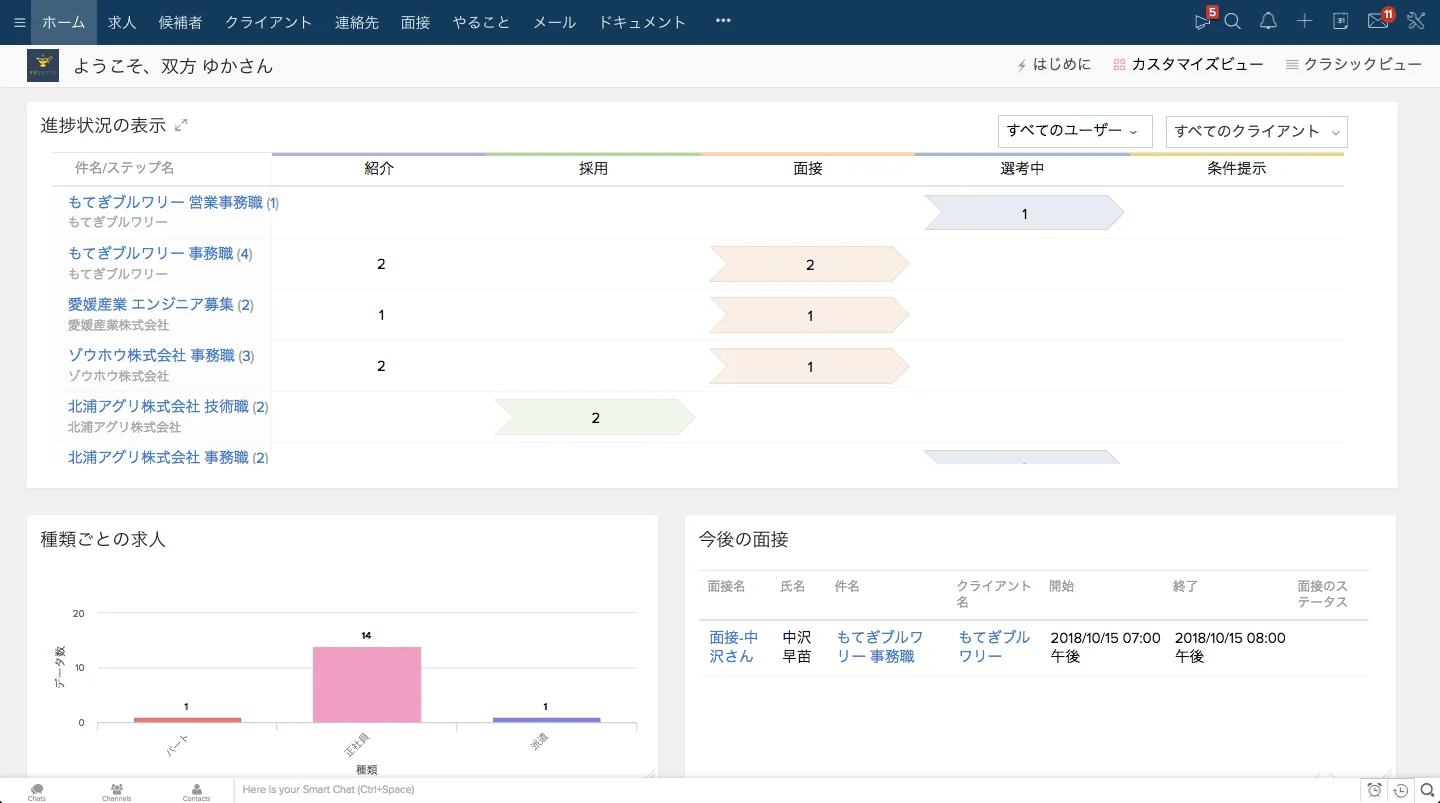The width and height of the screenshot is (1440, 803).
Task: Open the mail envelope icon with 11 badge
Action: [1377, 22]
